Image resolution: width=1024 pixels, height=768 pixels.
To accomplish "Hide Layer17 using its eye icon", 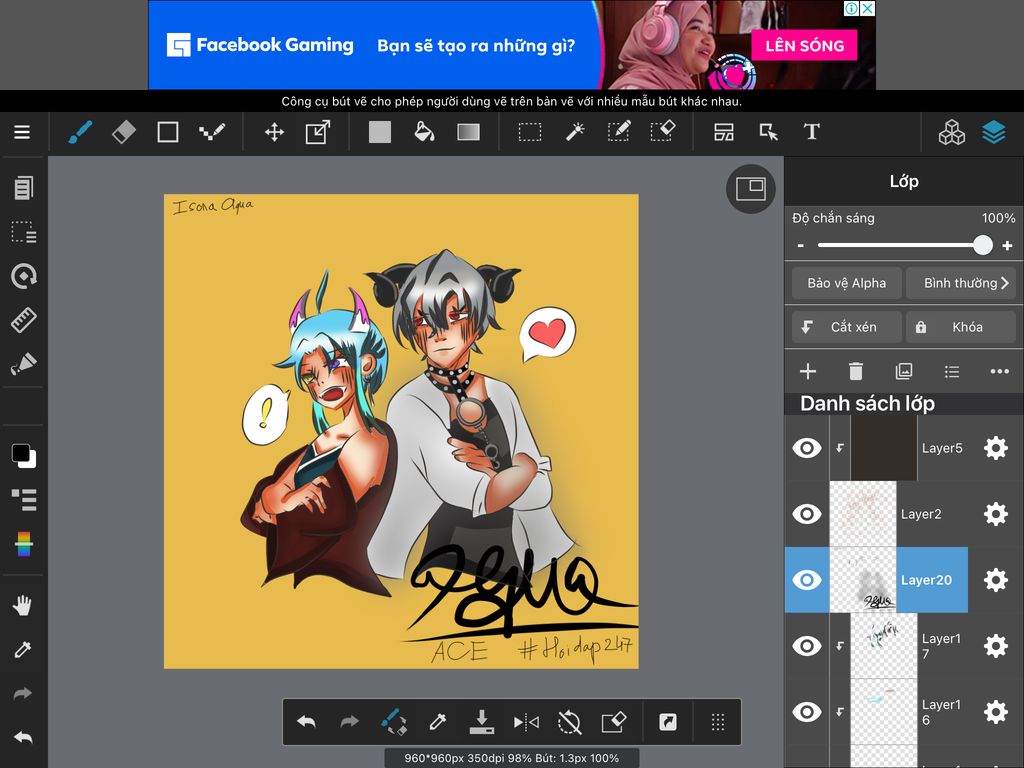I will pyautogui.click(x=807, y=646).
